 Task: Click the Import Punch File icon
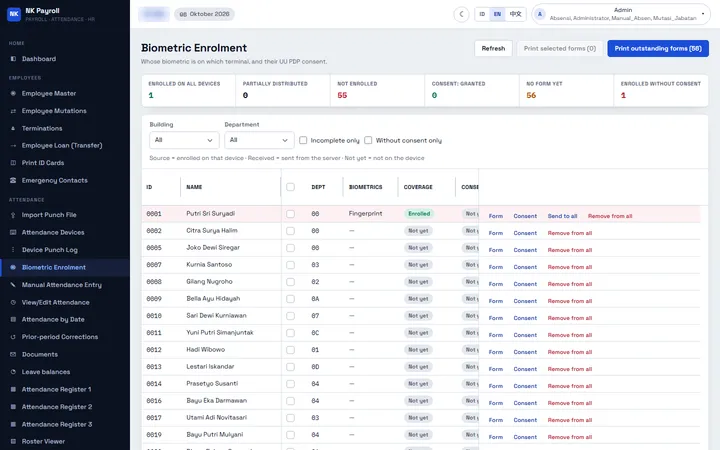pos(13,215)
